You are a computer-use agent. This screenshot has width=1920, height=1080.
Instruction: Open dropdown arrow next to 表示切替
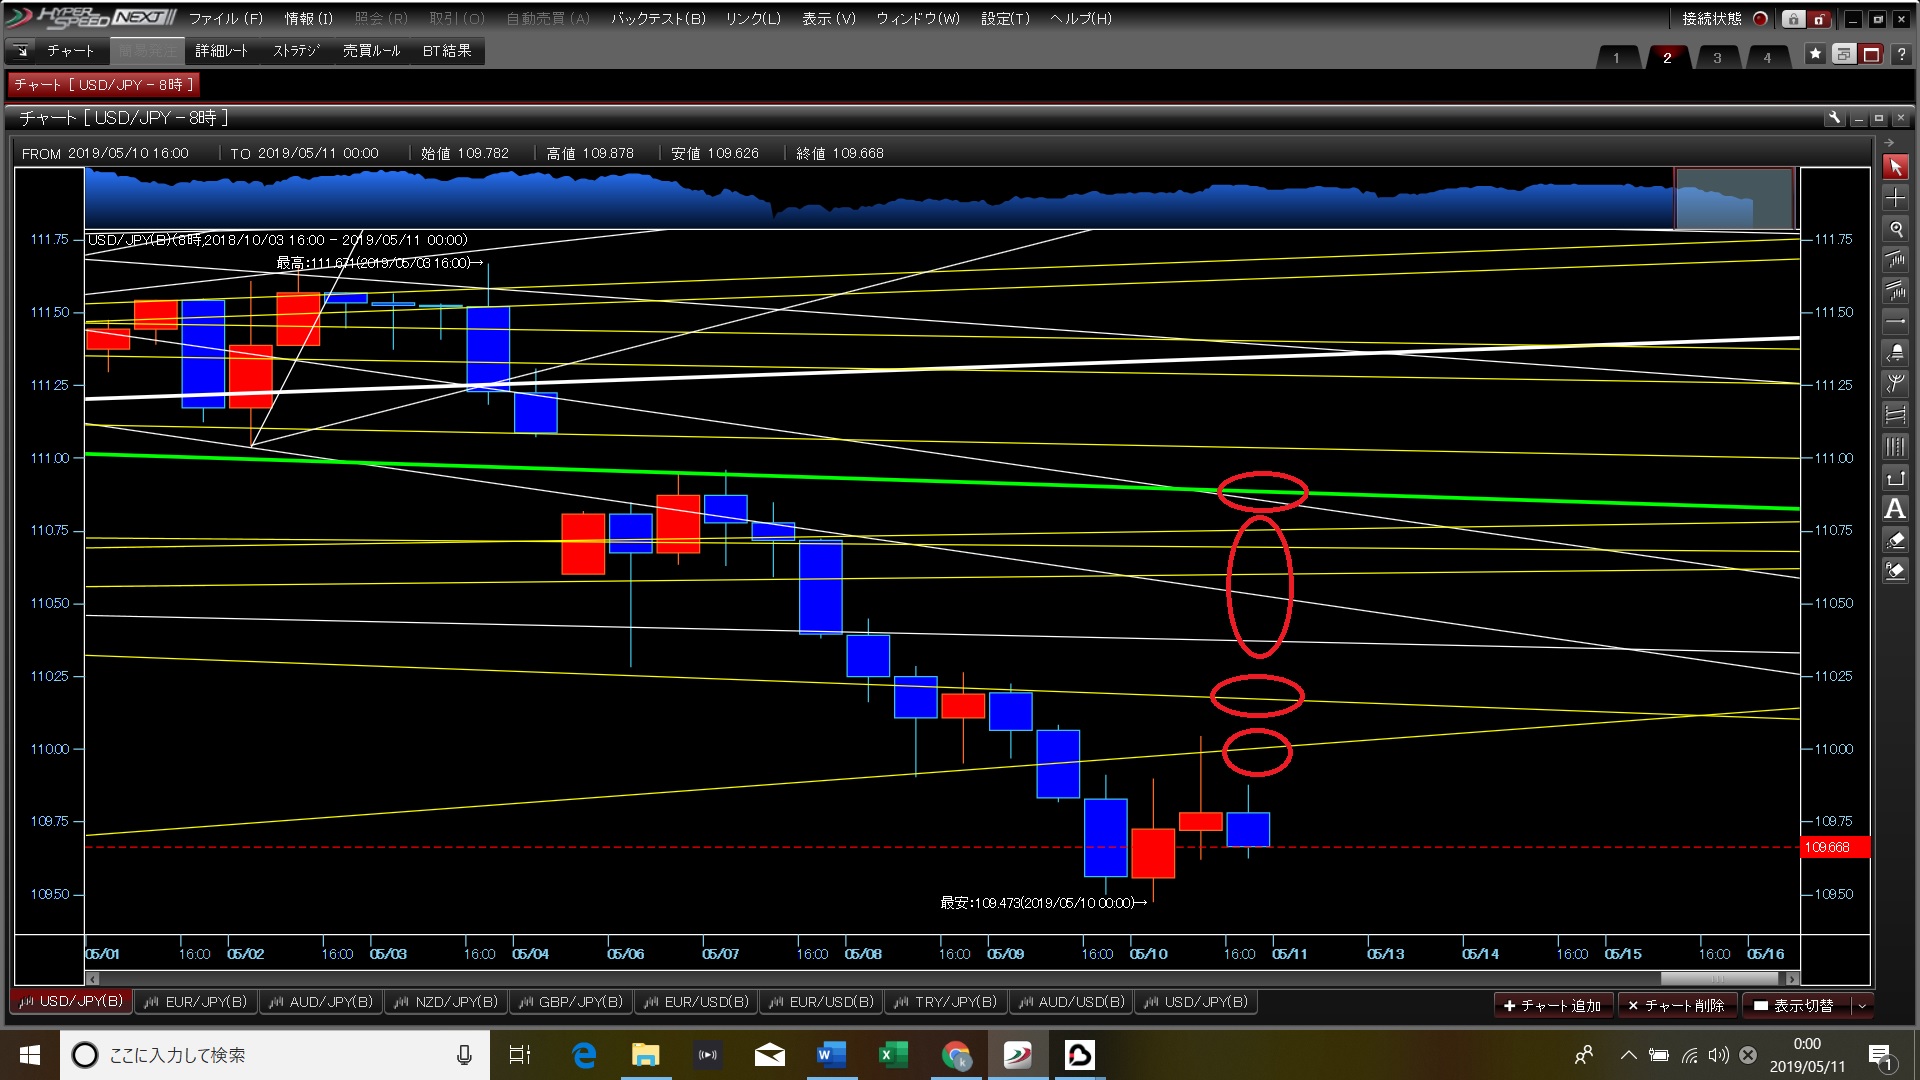tap(1862, 1005)
